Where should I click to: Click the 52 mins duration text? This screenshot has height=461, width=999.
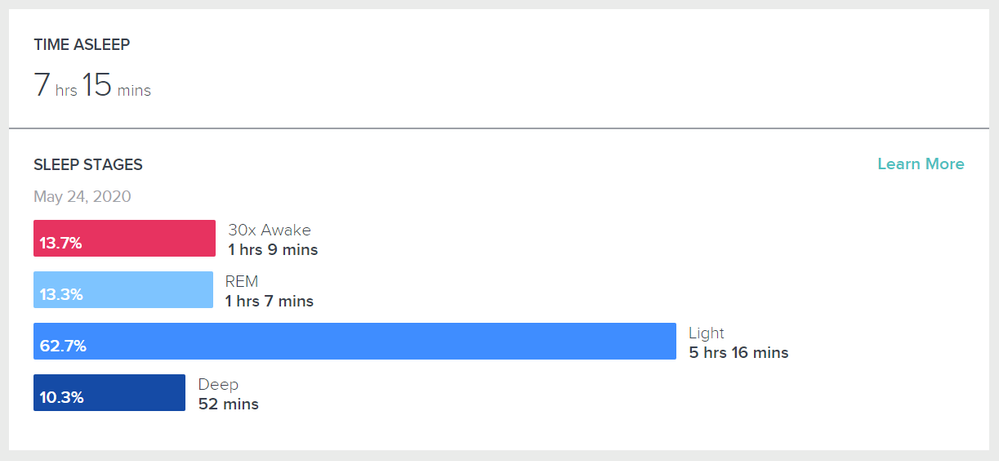coord(228,404)
